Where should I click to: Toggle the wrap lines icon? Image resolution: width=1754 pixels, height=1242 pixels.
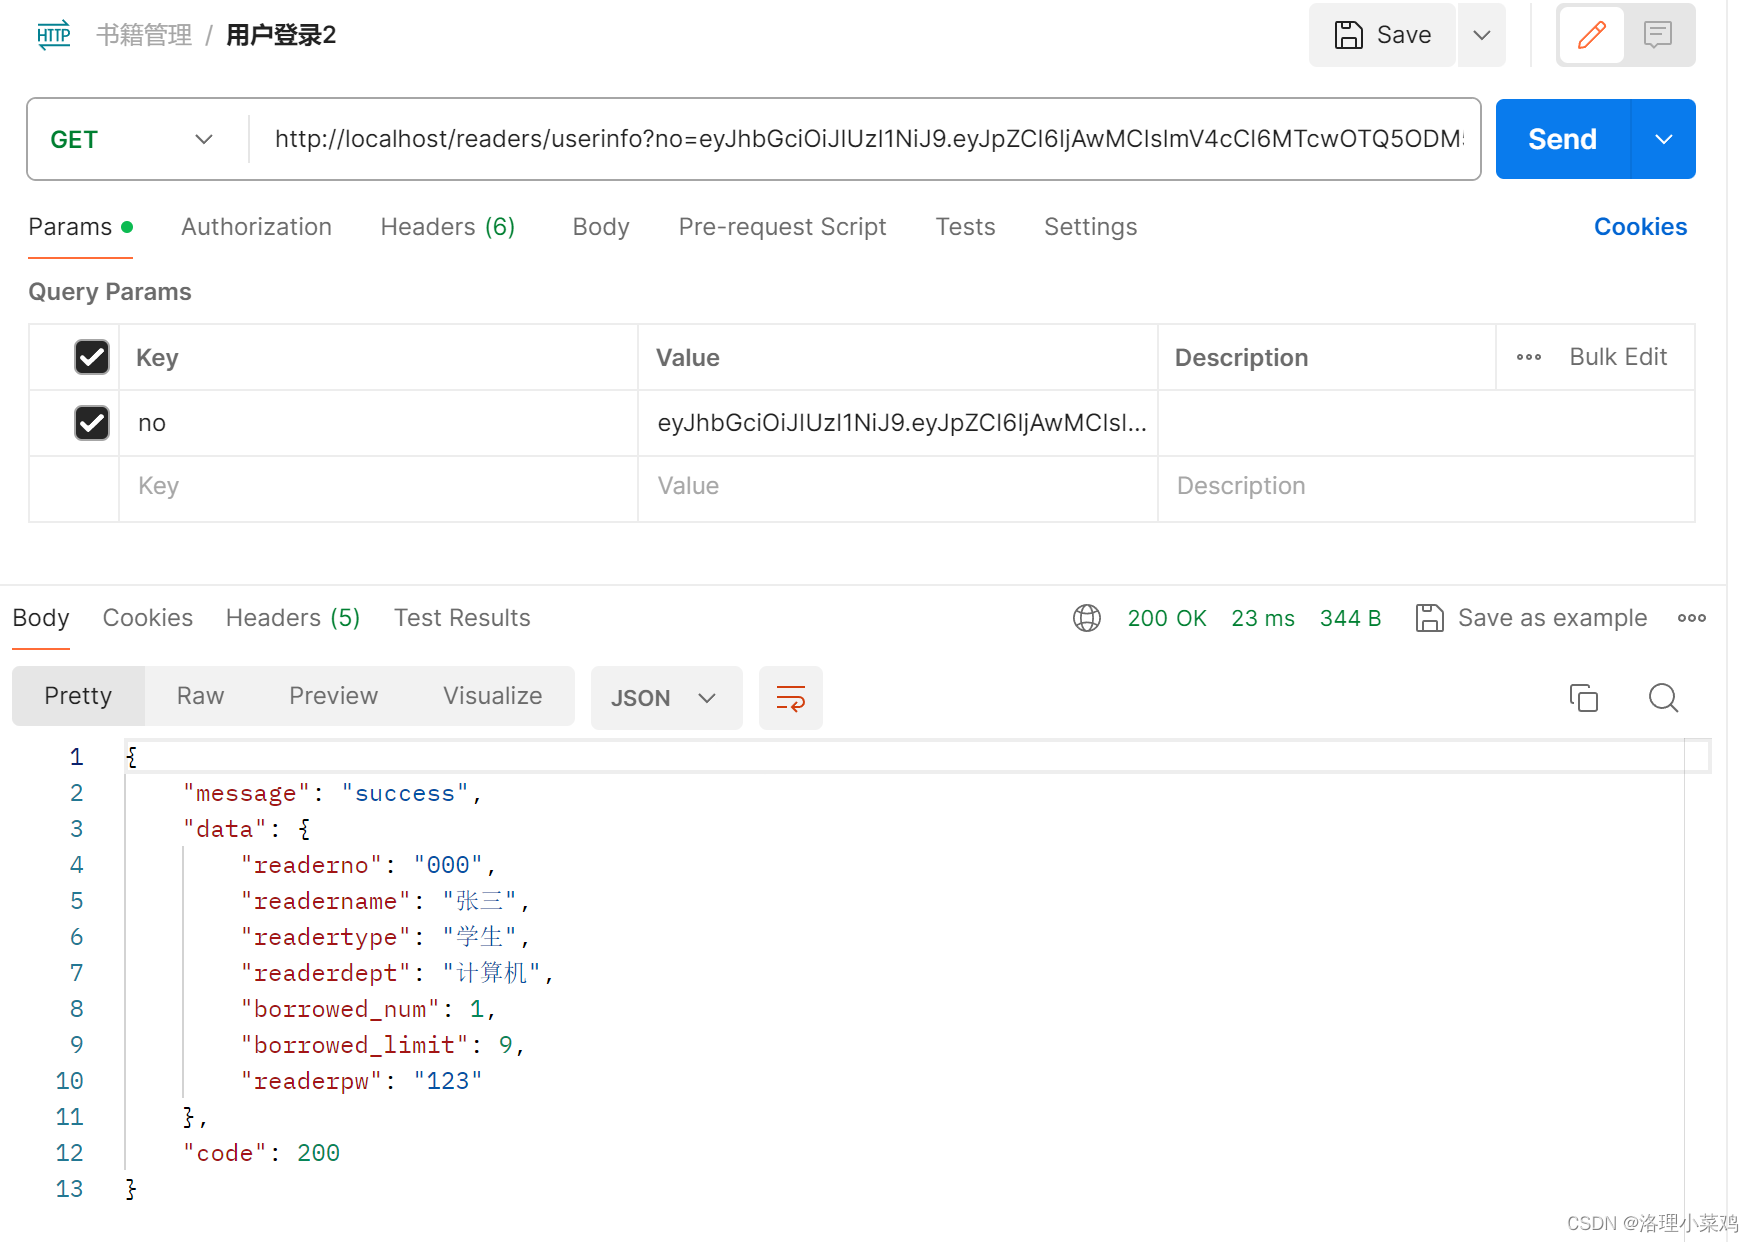tap(790, 698)
